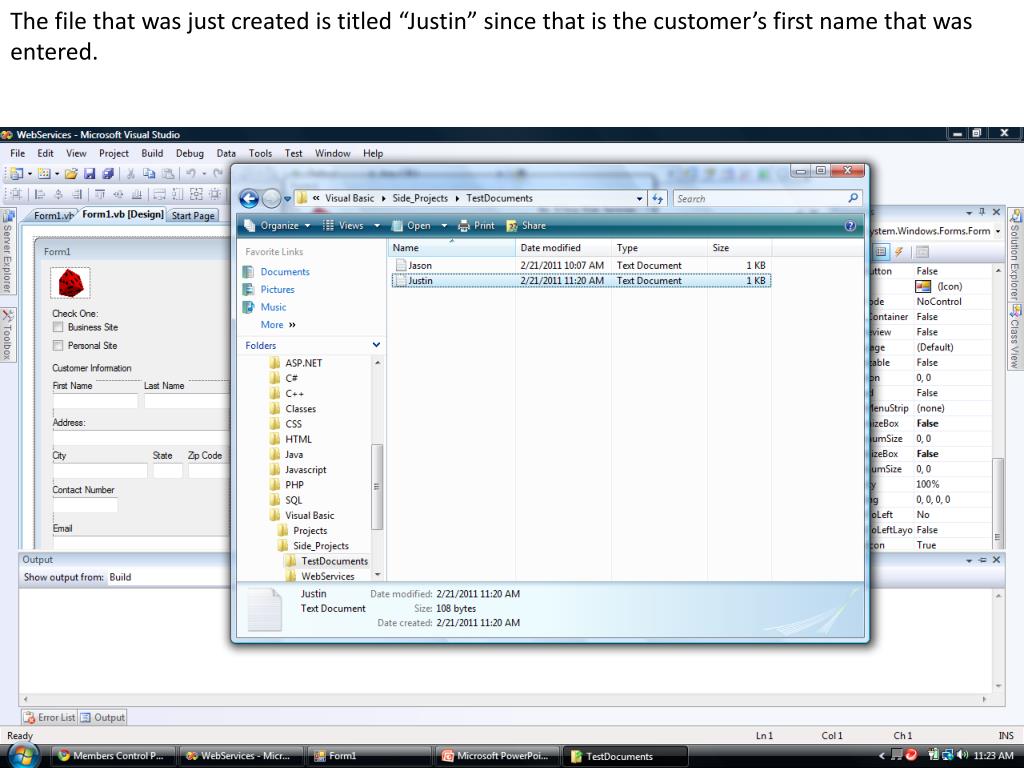Image resolution: width=1024 pixels, height=768 pixels.
Task: Click the red dice picture on Form1
Action: pos(71,283)
